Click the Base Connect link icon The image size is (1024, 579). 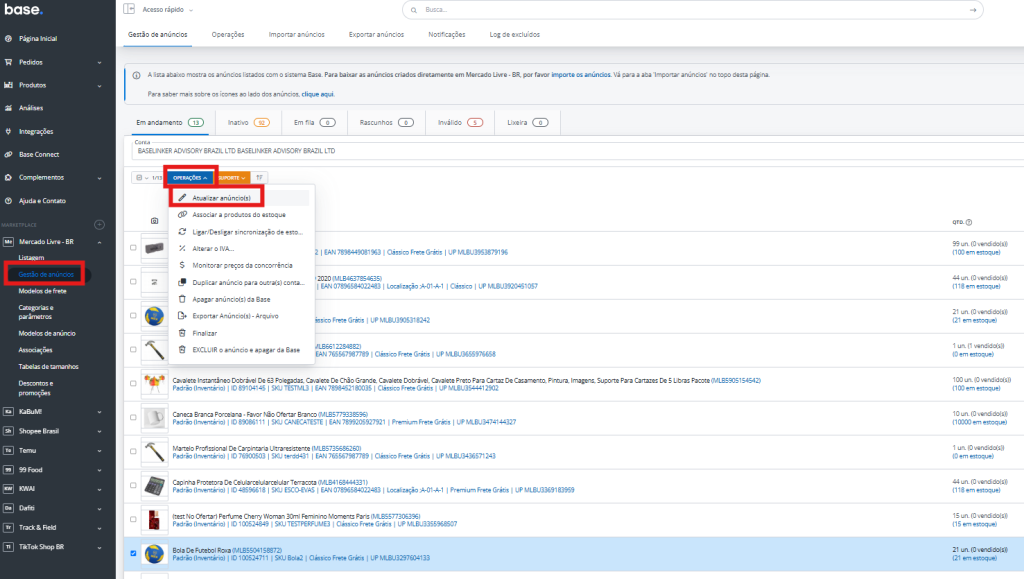[8, 155]
